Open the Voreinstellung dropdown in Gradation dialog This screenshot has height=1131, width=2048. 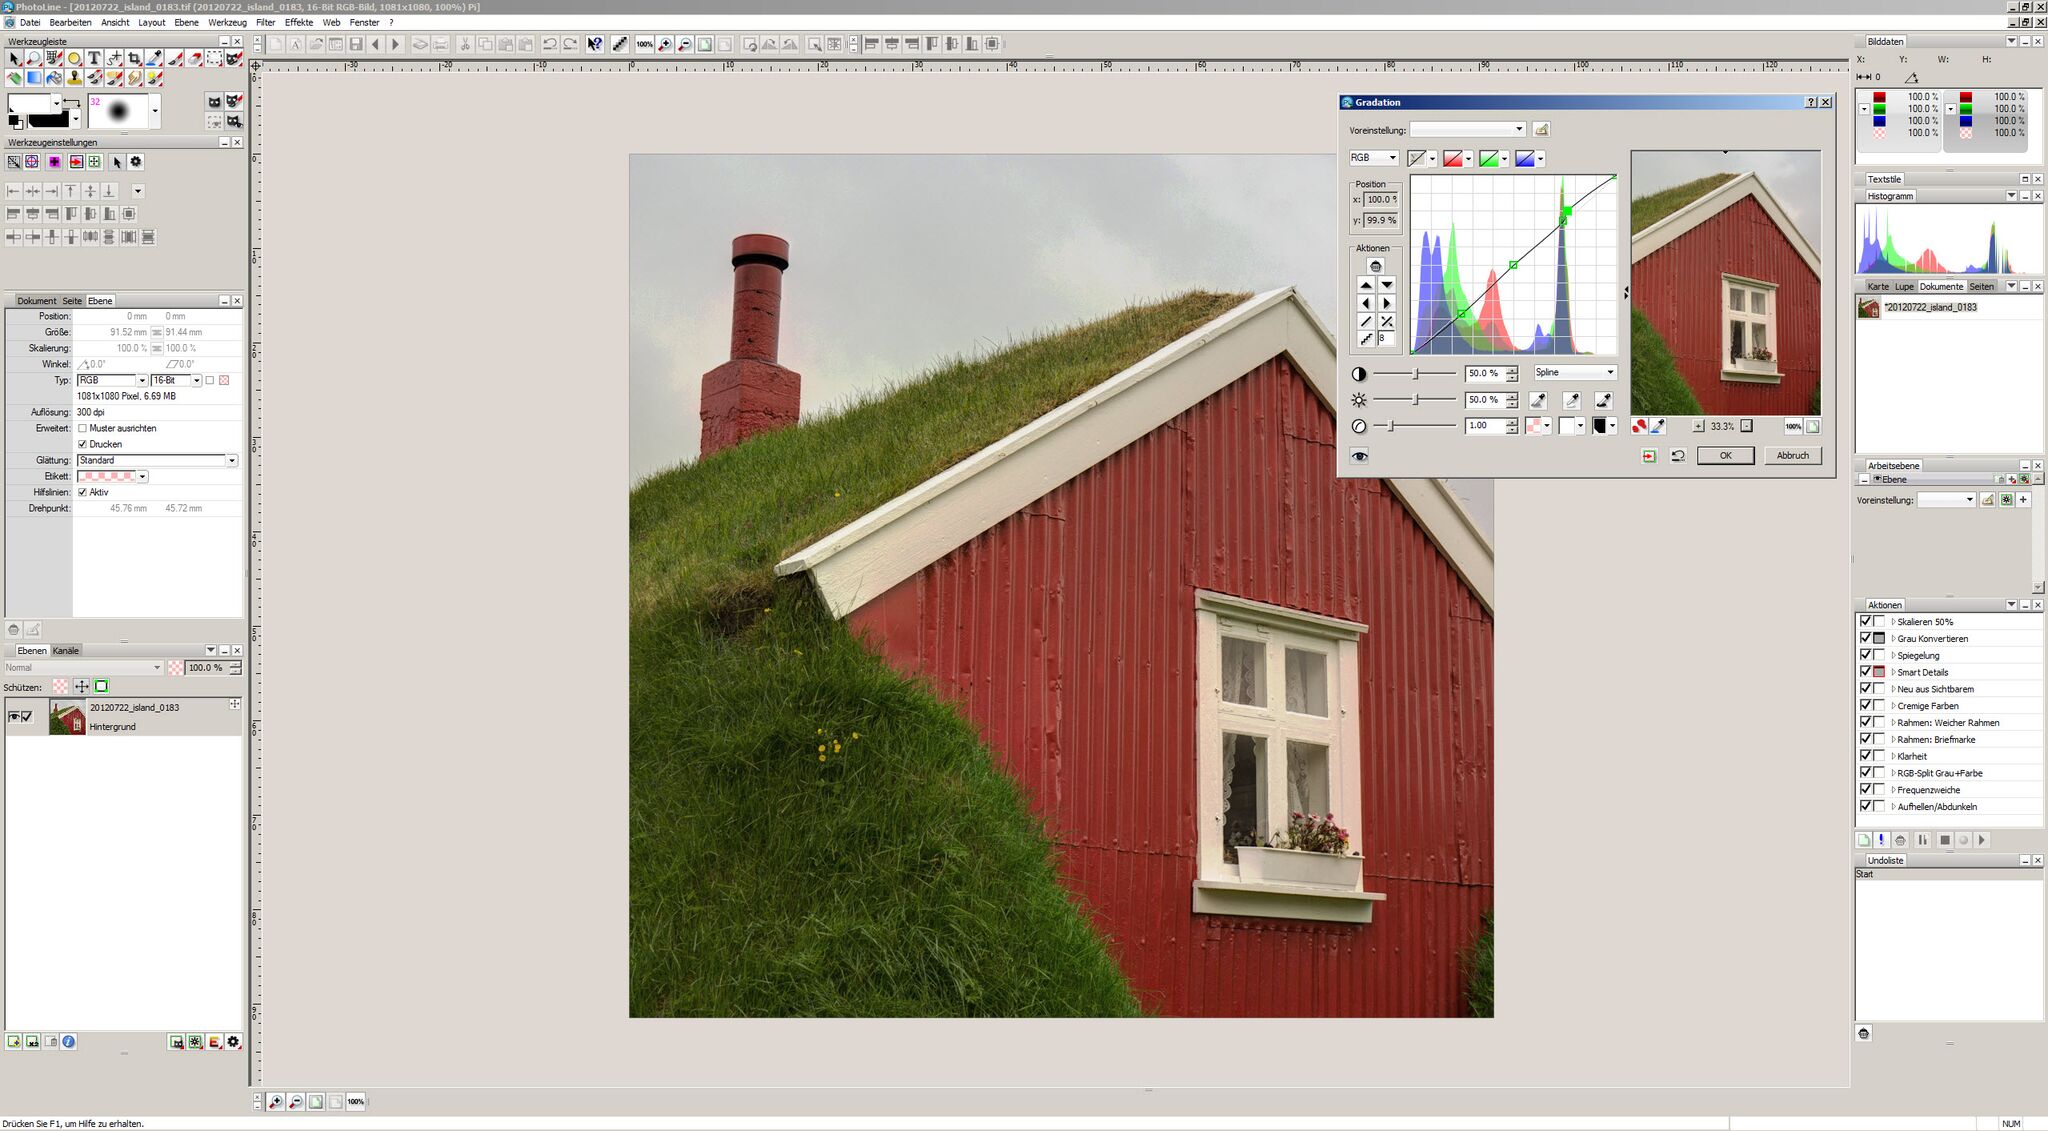[1467, 129]
